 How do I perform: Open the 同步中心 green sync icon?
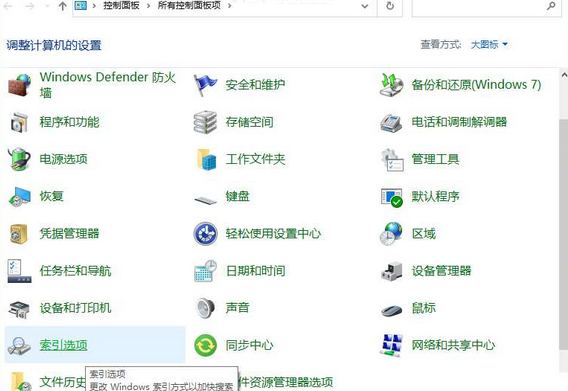pos(205,345)
